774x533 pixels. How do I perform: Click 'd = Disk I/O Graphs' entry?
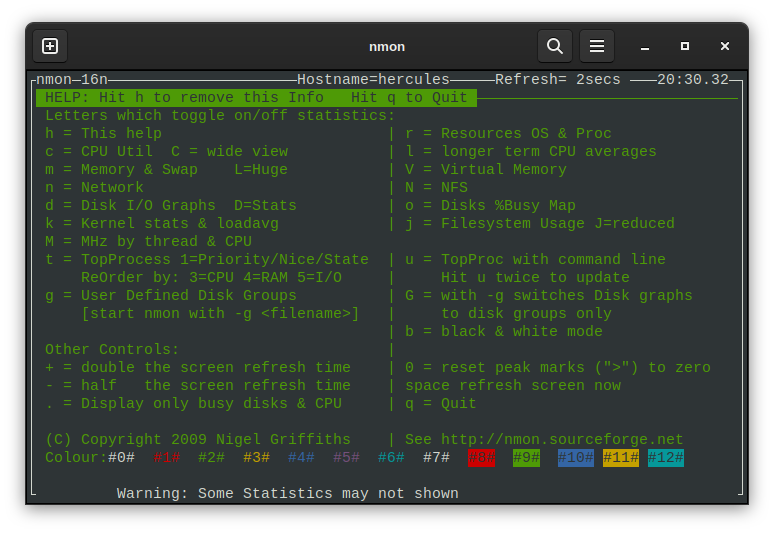[130, 205]
